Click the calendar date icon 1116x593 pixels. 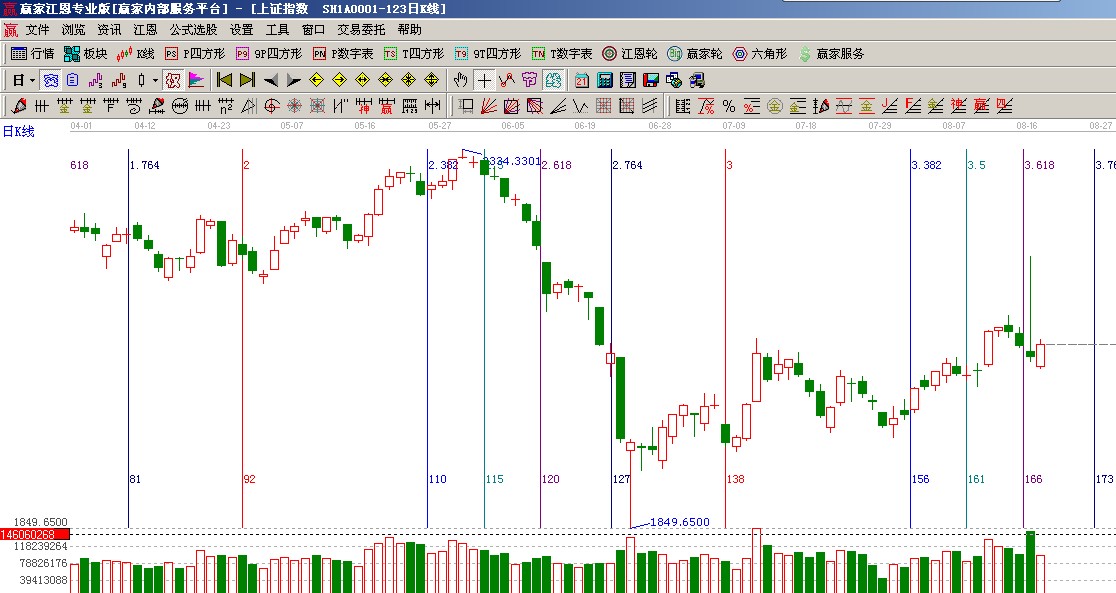(x=581, y=80)
